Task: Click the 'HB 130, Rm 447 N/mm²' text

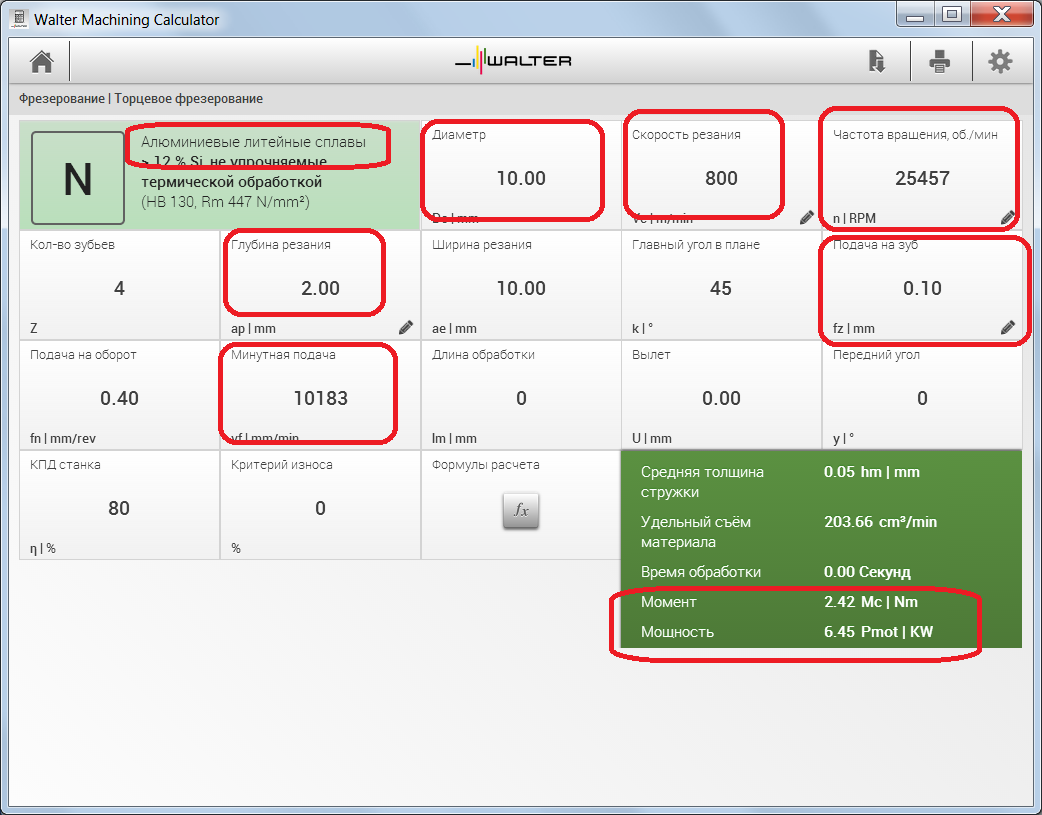Action: tap(225, 202)
